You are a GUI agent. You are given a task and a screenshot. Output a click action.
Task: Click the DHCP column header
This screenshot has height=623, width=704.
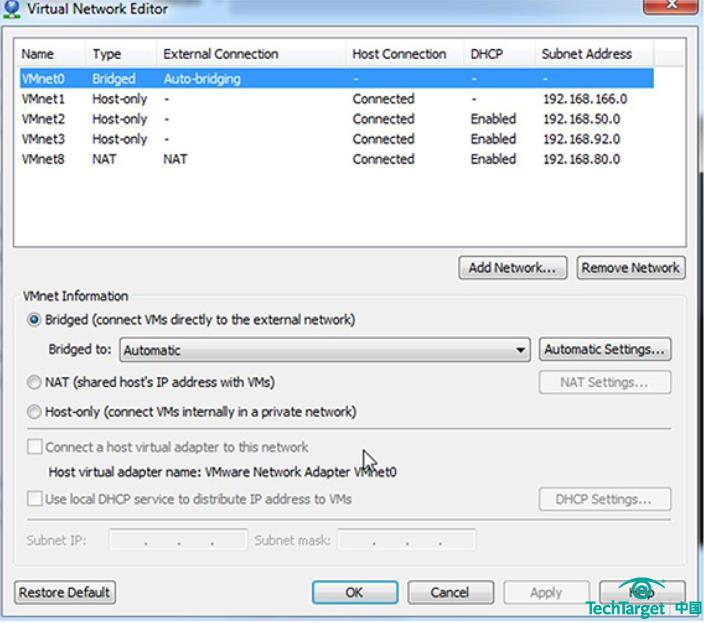tap(499, 54)
